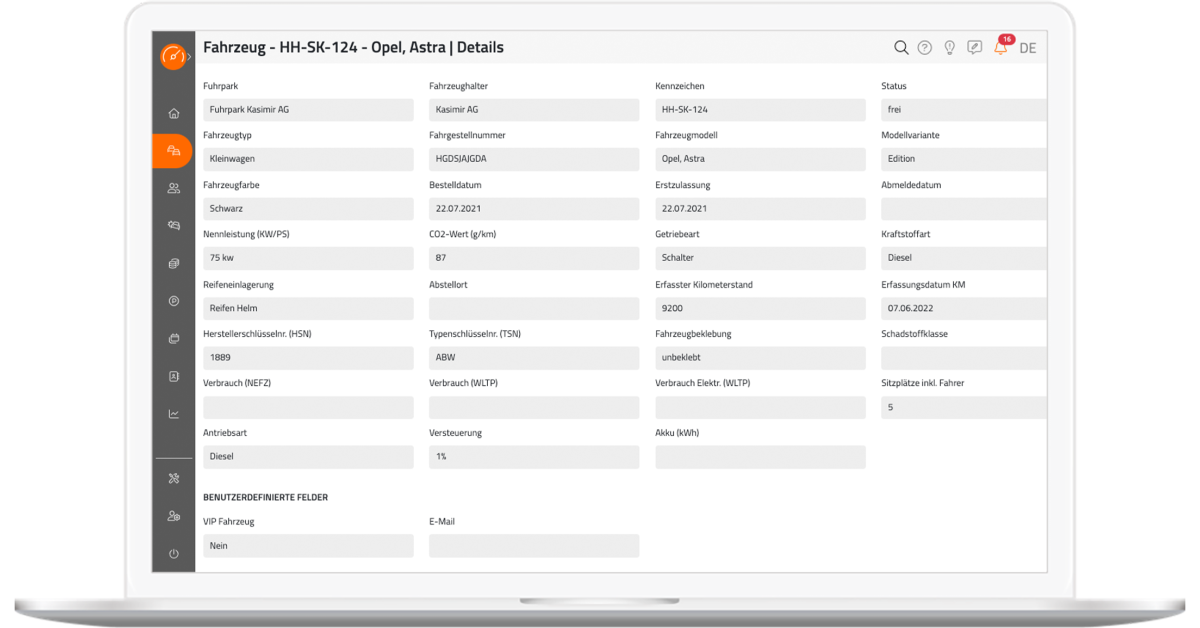Viewport: 1200px width, 628px height.
Task: Click the Getriebeart field 'Schalter'
Action: click(x=760, y=258)
